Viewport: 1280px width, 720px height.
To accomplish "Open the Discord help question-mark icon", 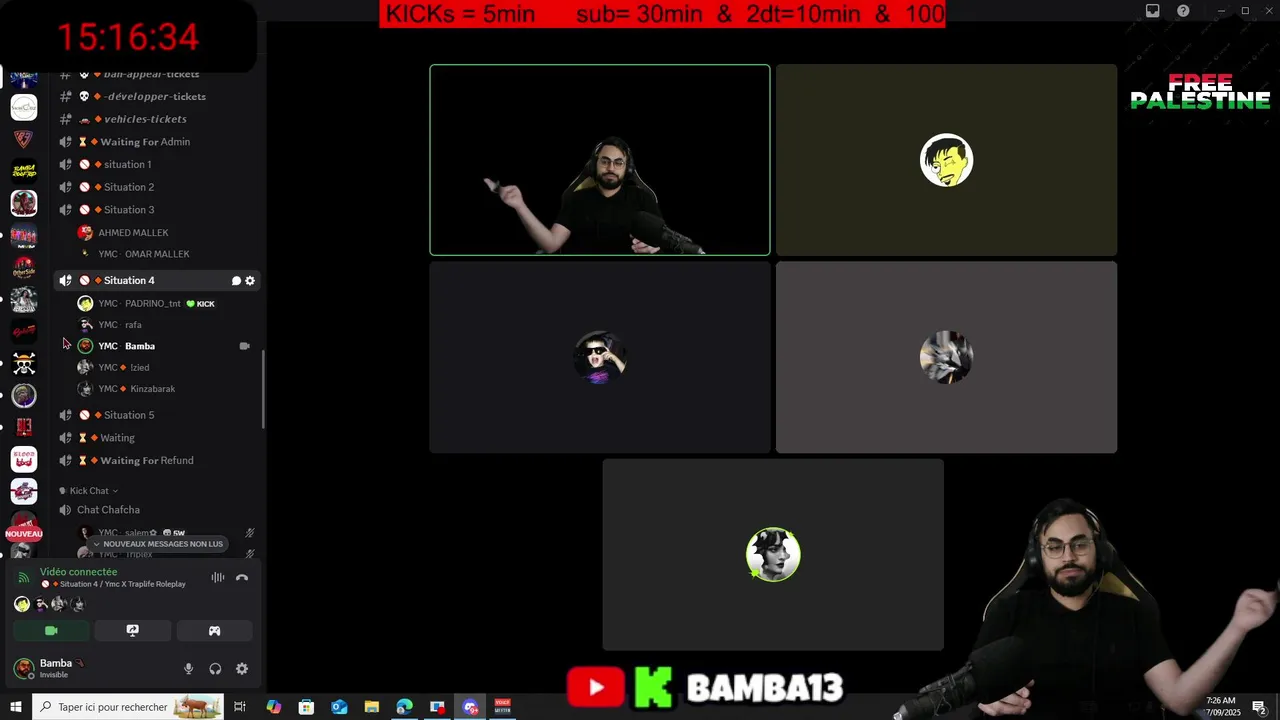I will coord(1183,11).
